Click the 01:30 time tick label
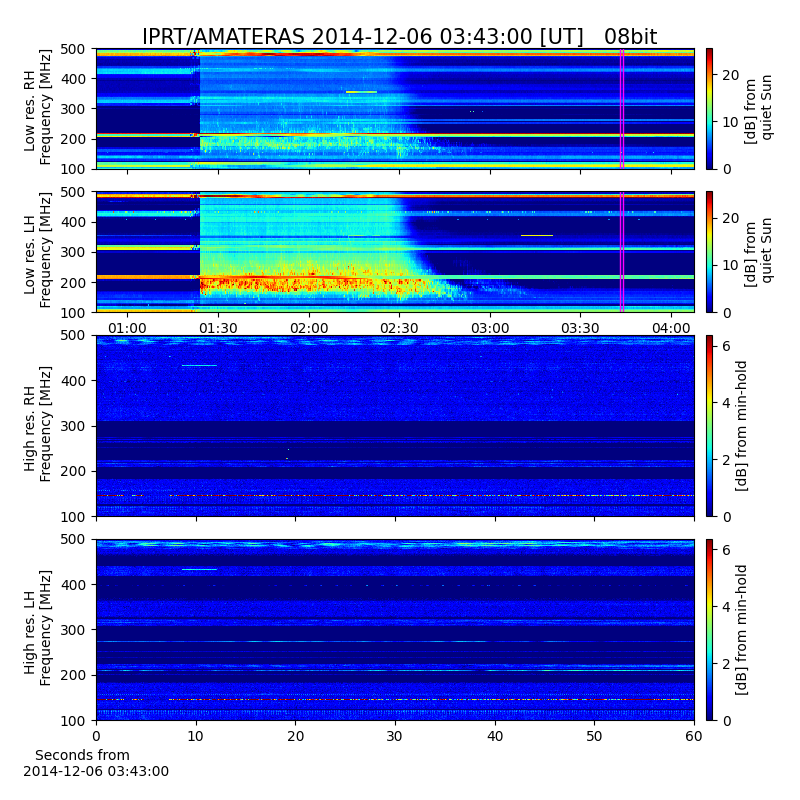 click(218, 328)
